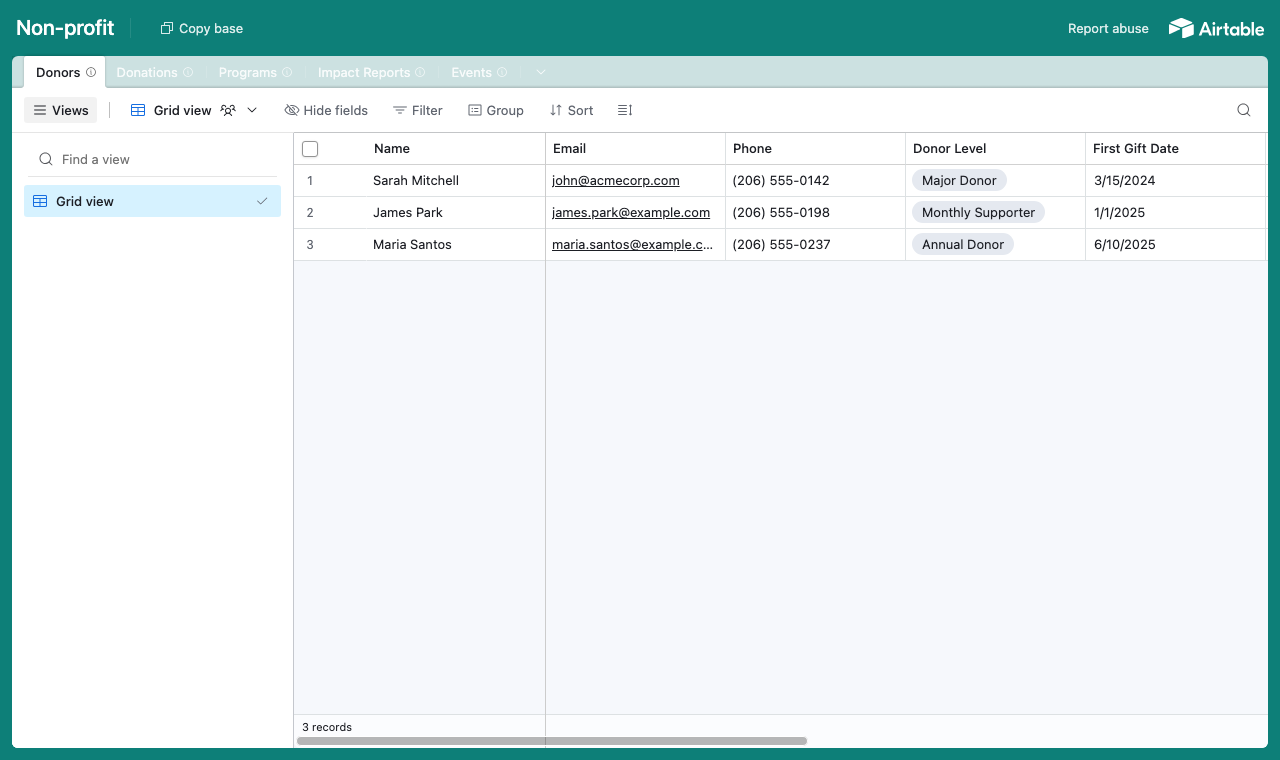The width and height of the screenshot is (1280, 760).
Task: Select phone cell (206) 555-0237
Action: pos(815,245)
